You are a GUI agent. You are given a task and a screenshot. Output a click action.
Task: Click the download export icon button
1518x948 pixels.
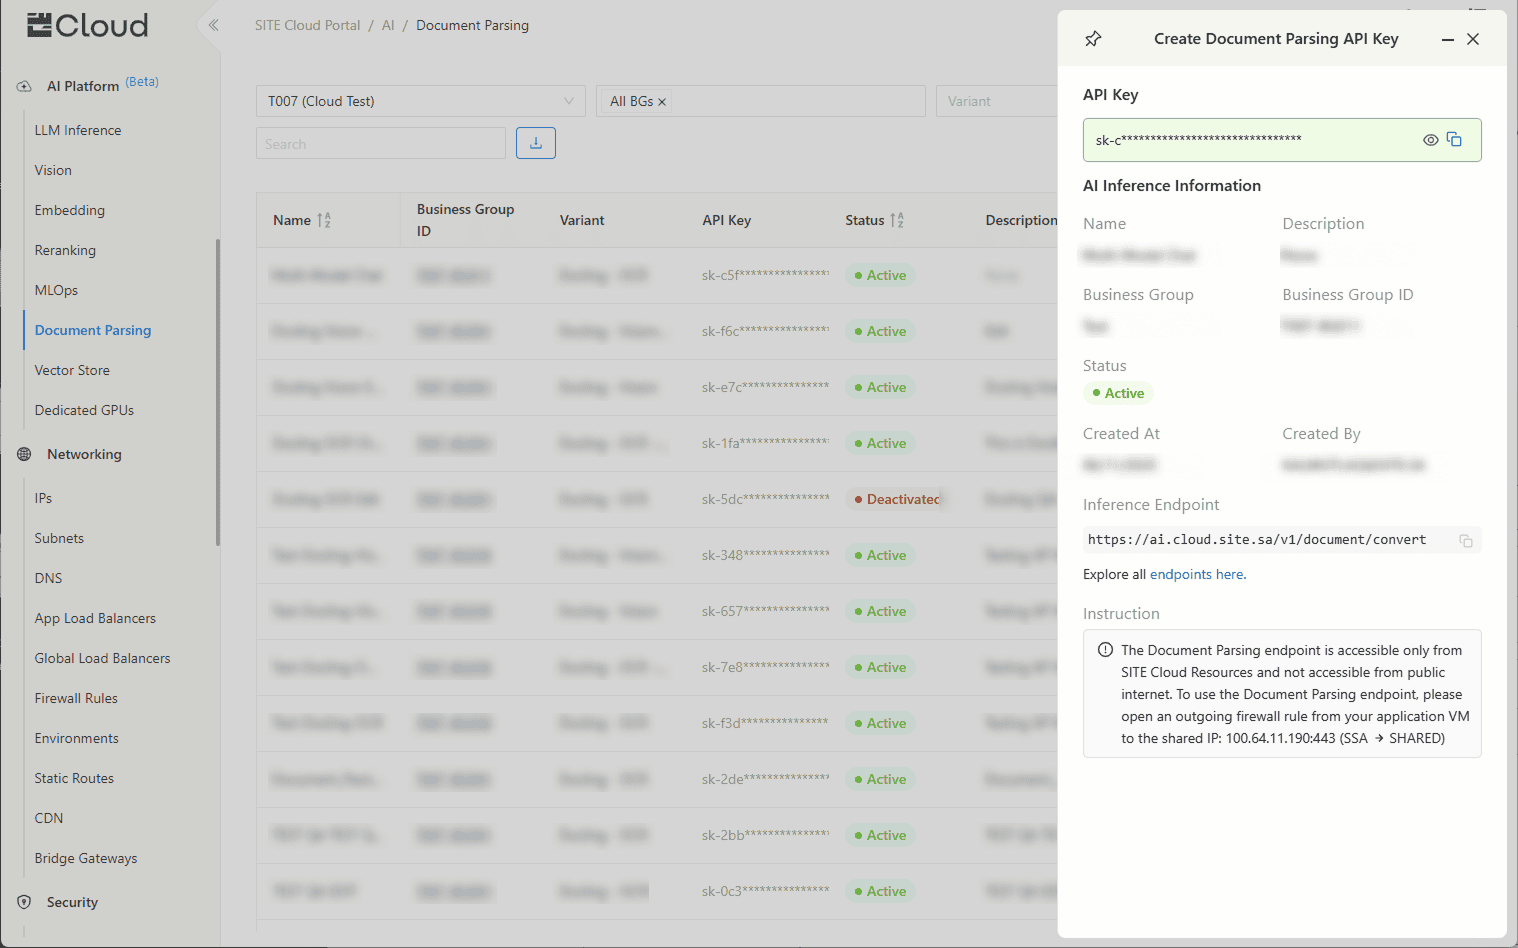pyautogui.click(x=536, y=143)
